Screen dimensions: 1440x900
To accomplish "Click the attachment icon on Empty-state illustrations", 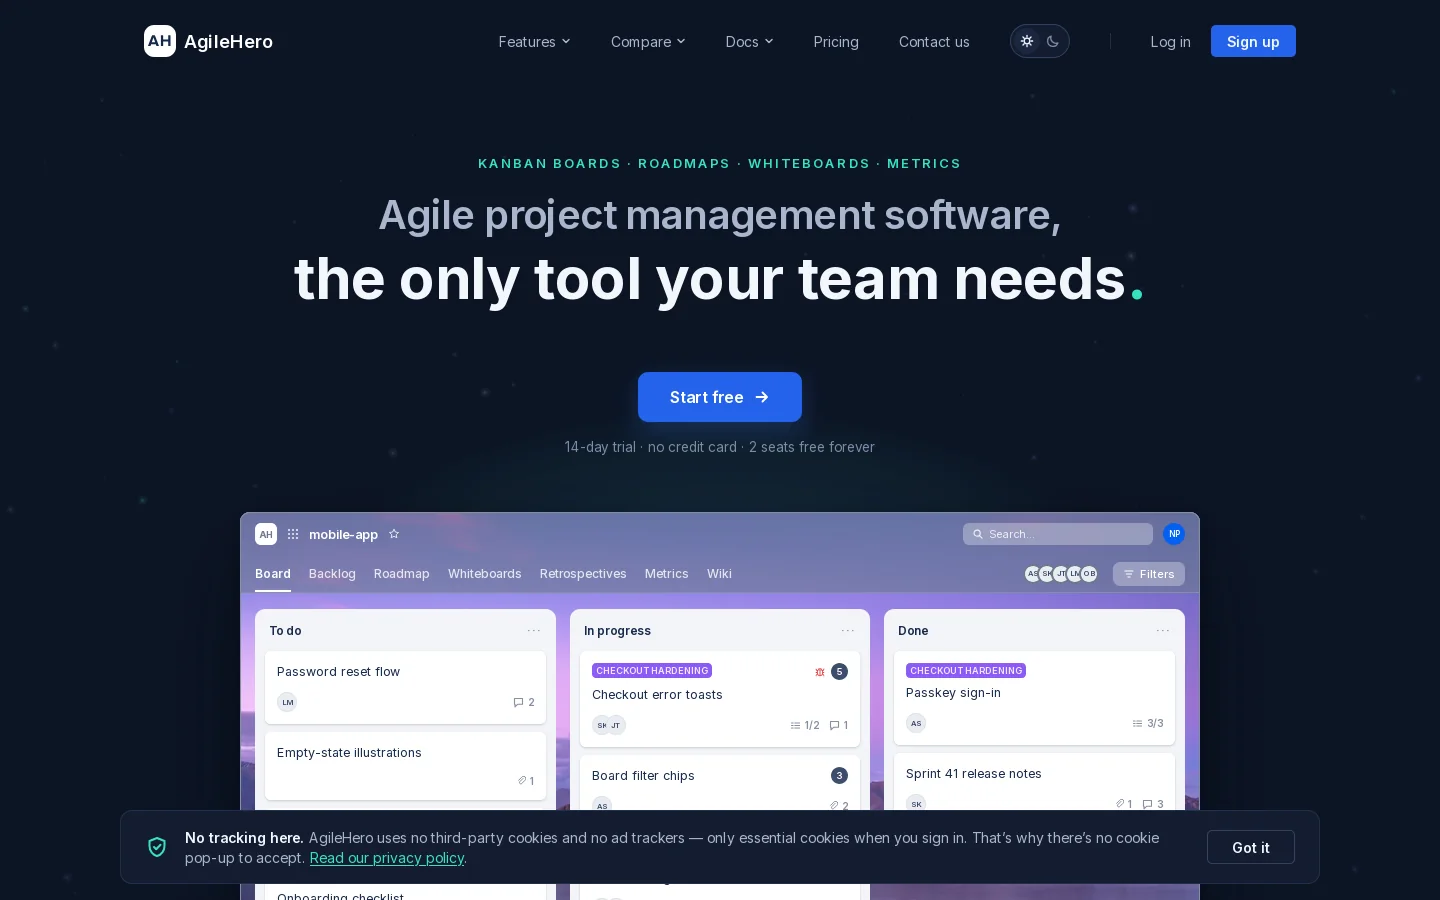I will point(522,781).
